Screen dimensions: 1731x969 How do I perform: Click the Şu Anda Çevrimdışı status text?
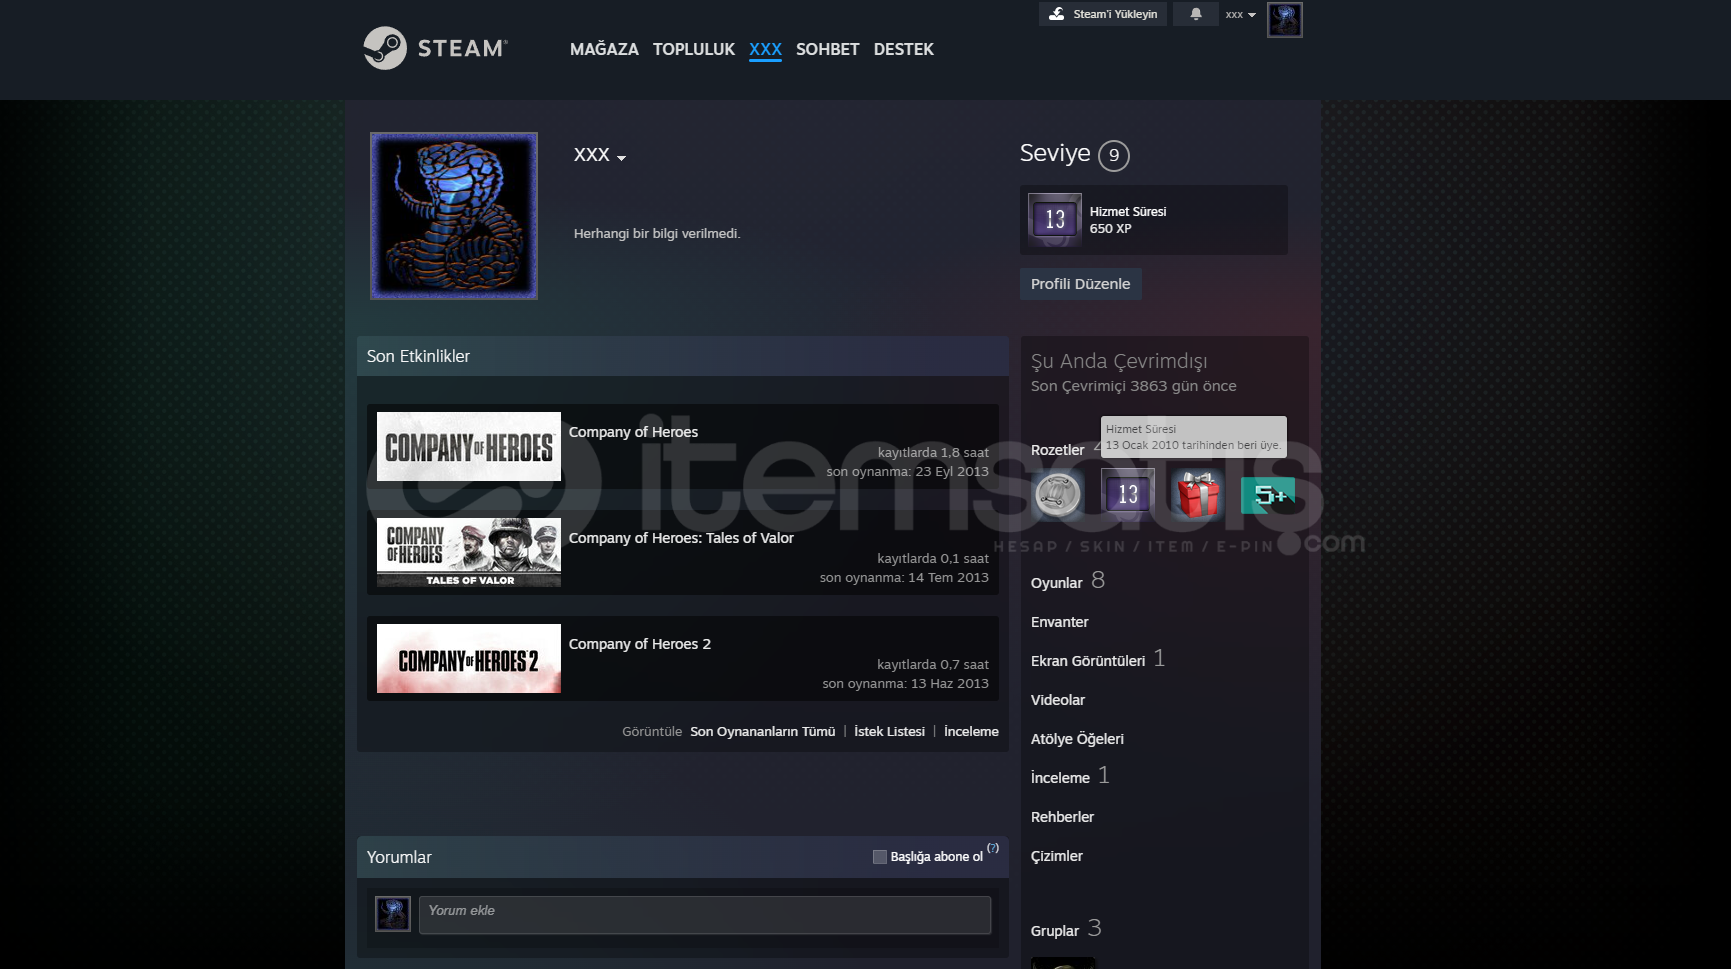point(1119,361)
